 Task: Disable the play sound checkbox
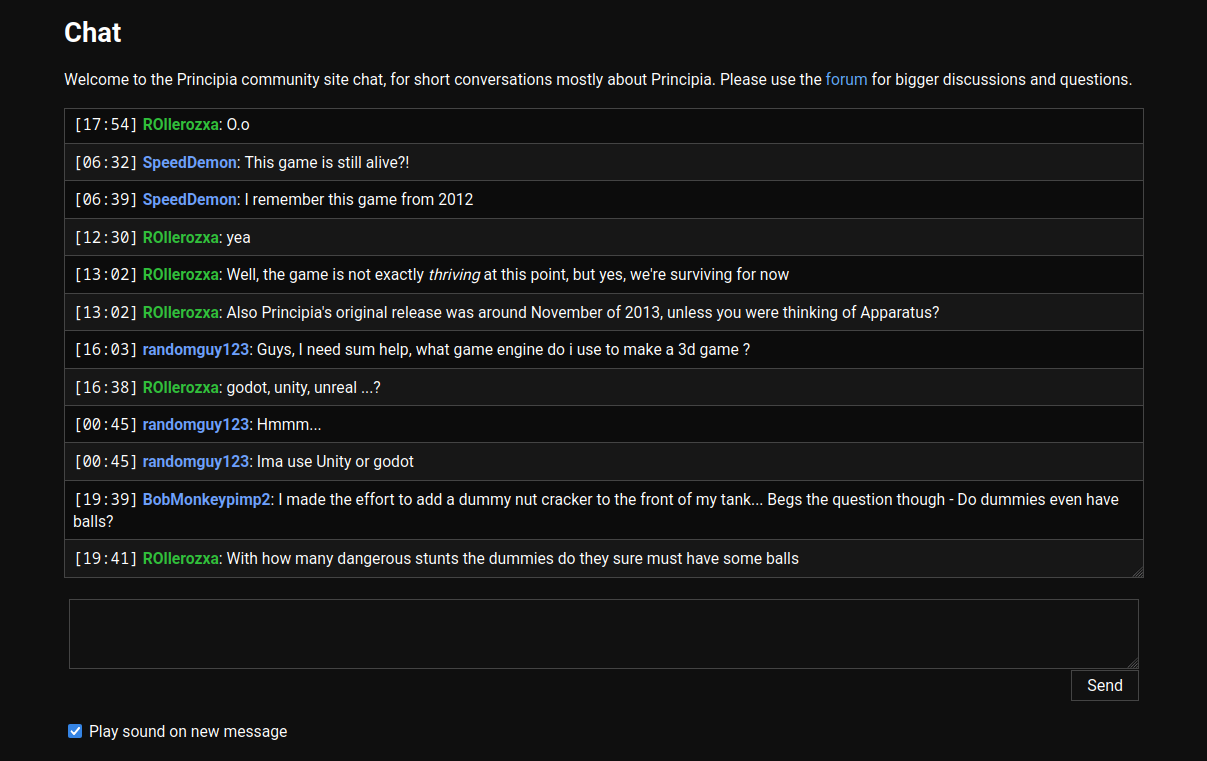[x=75, y=731]
